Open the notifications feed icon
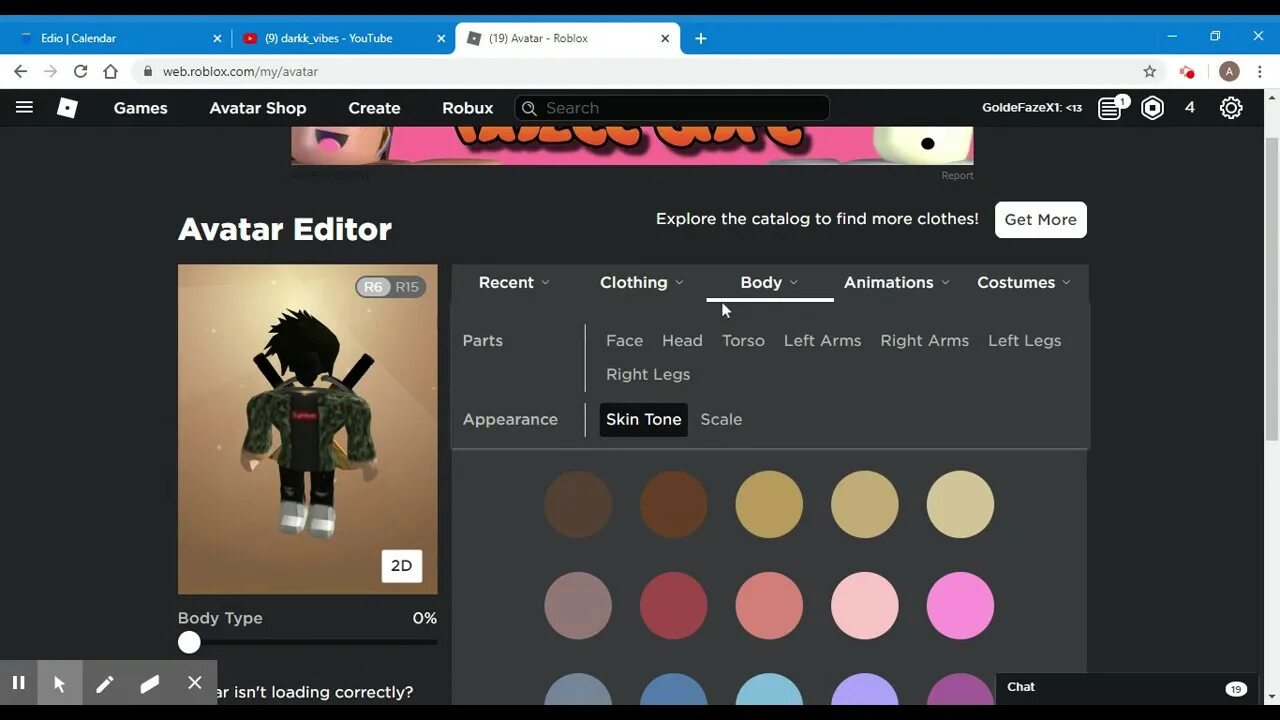1280x720 pixels. click(x=1110, y=108)
